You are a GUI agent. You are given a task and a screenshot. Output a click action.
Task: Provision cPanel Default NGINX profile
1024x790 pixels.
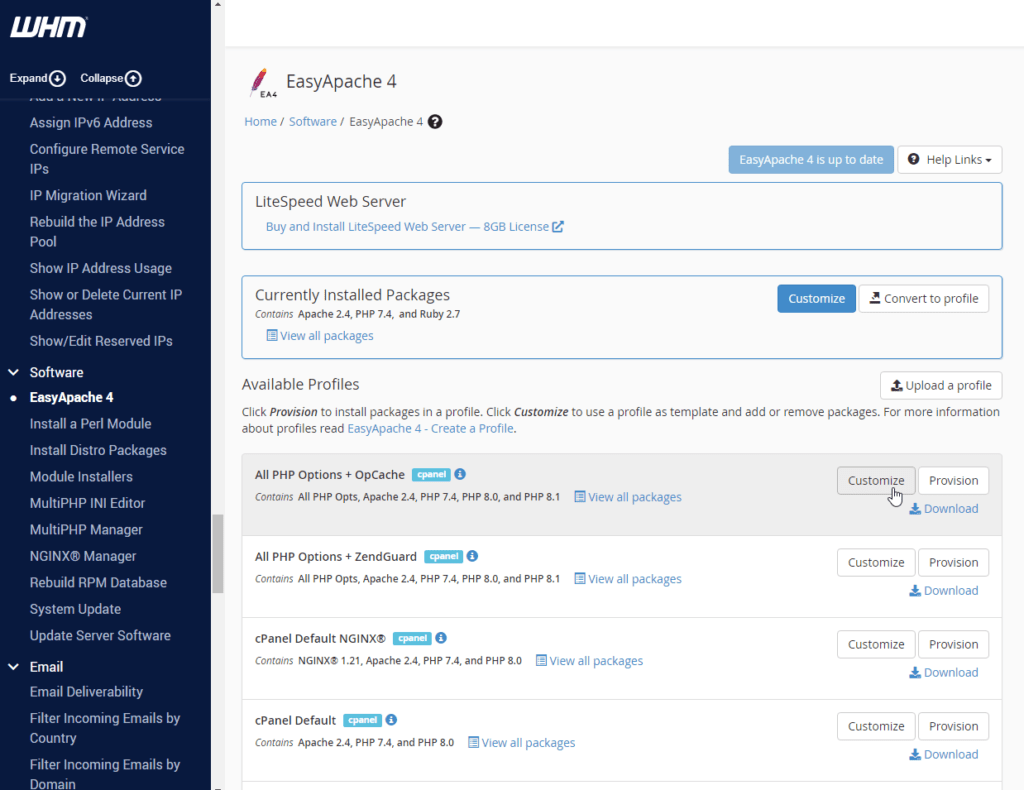(x=953, y=644)
